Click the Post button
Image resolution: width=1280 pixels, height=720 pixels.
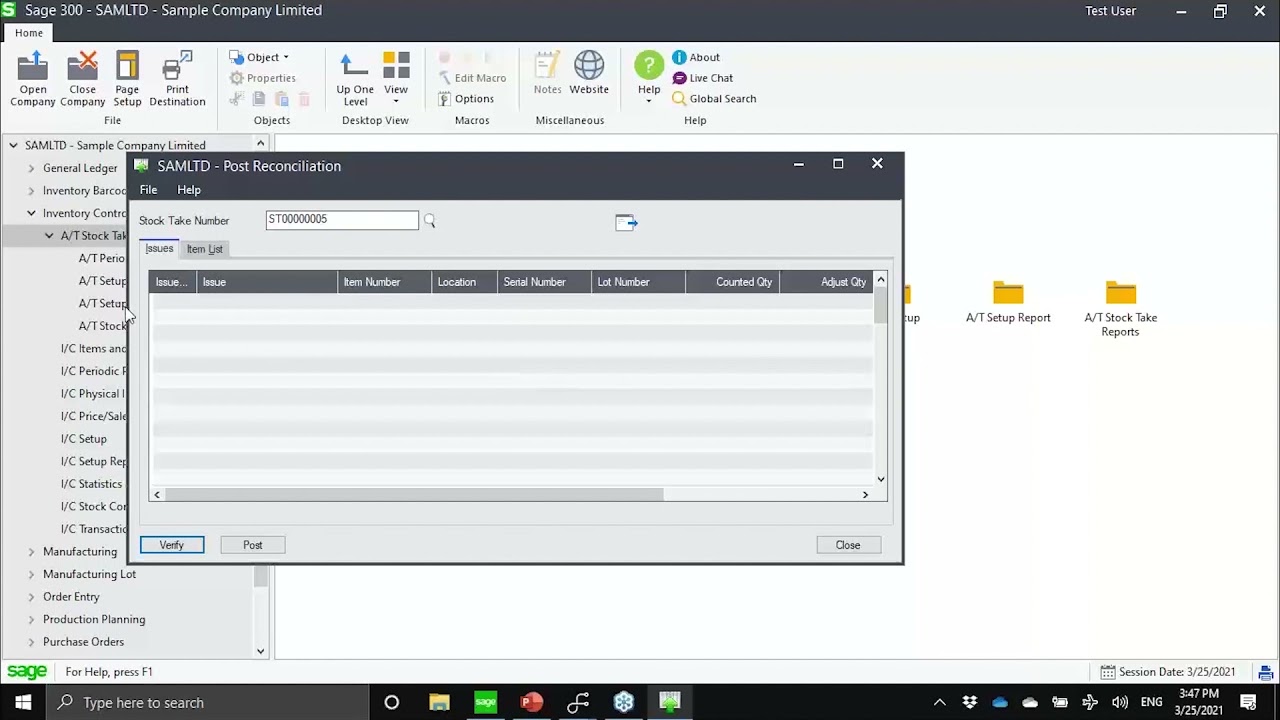[253, 545]
